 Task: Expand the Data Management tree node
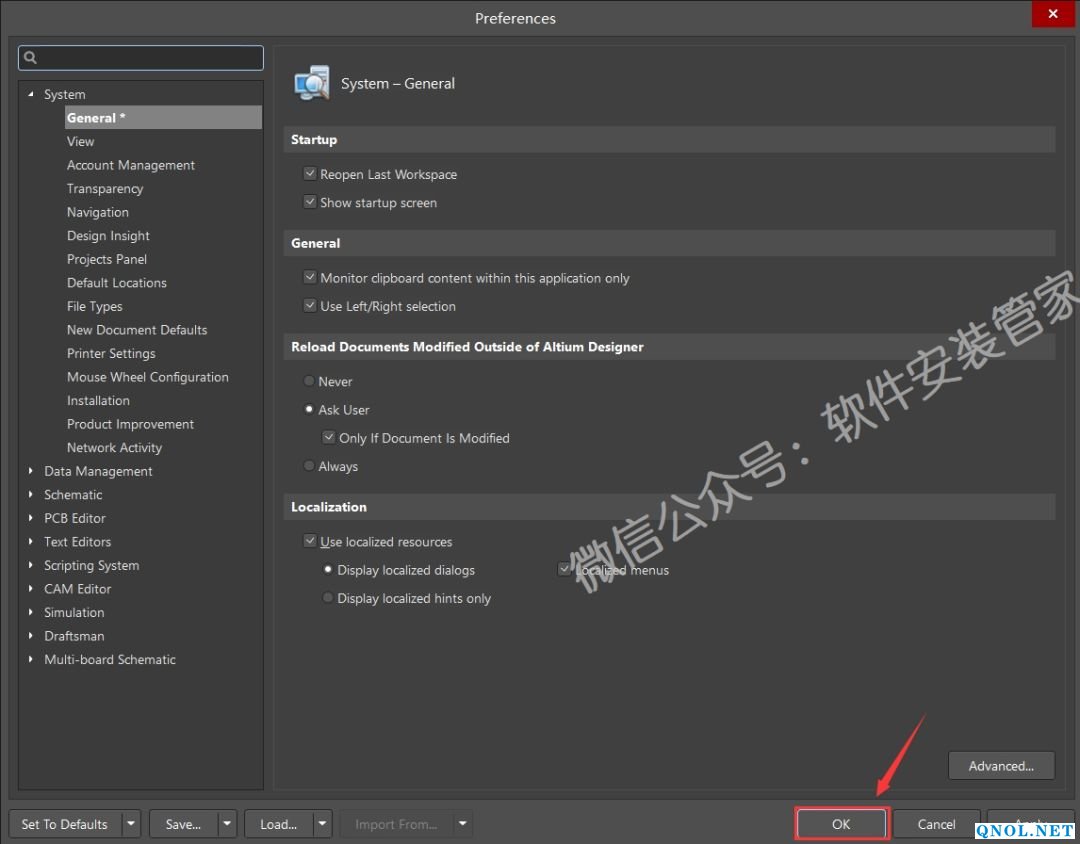[31, 471]
